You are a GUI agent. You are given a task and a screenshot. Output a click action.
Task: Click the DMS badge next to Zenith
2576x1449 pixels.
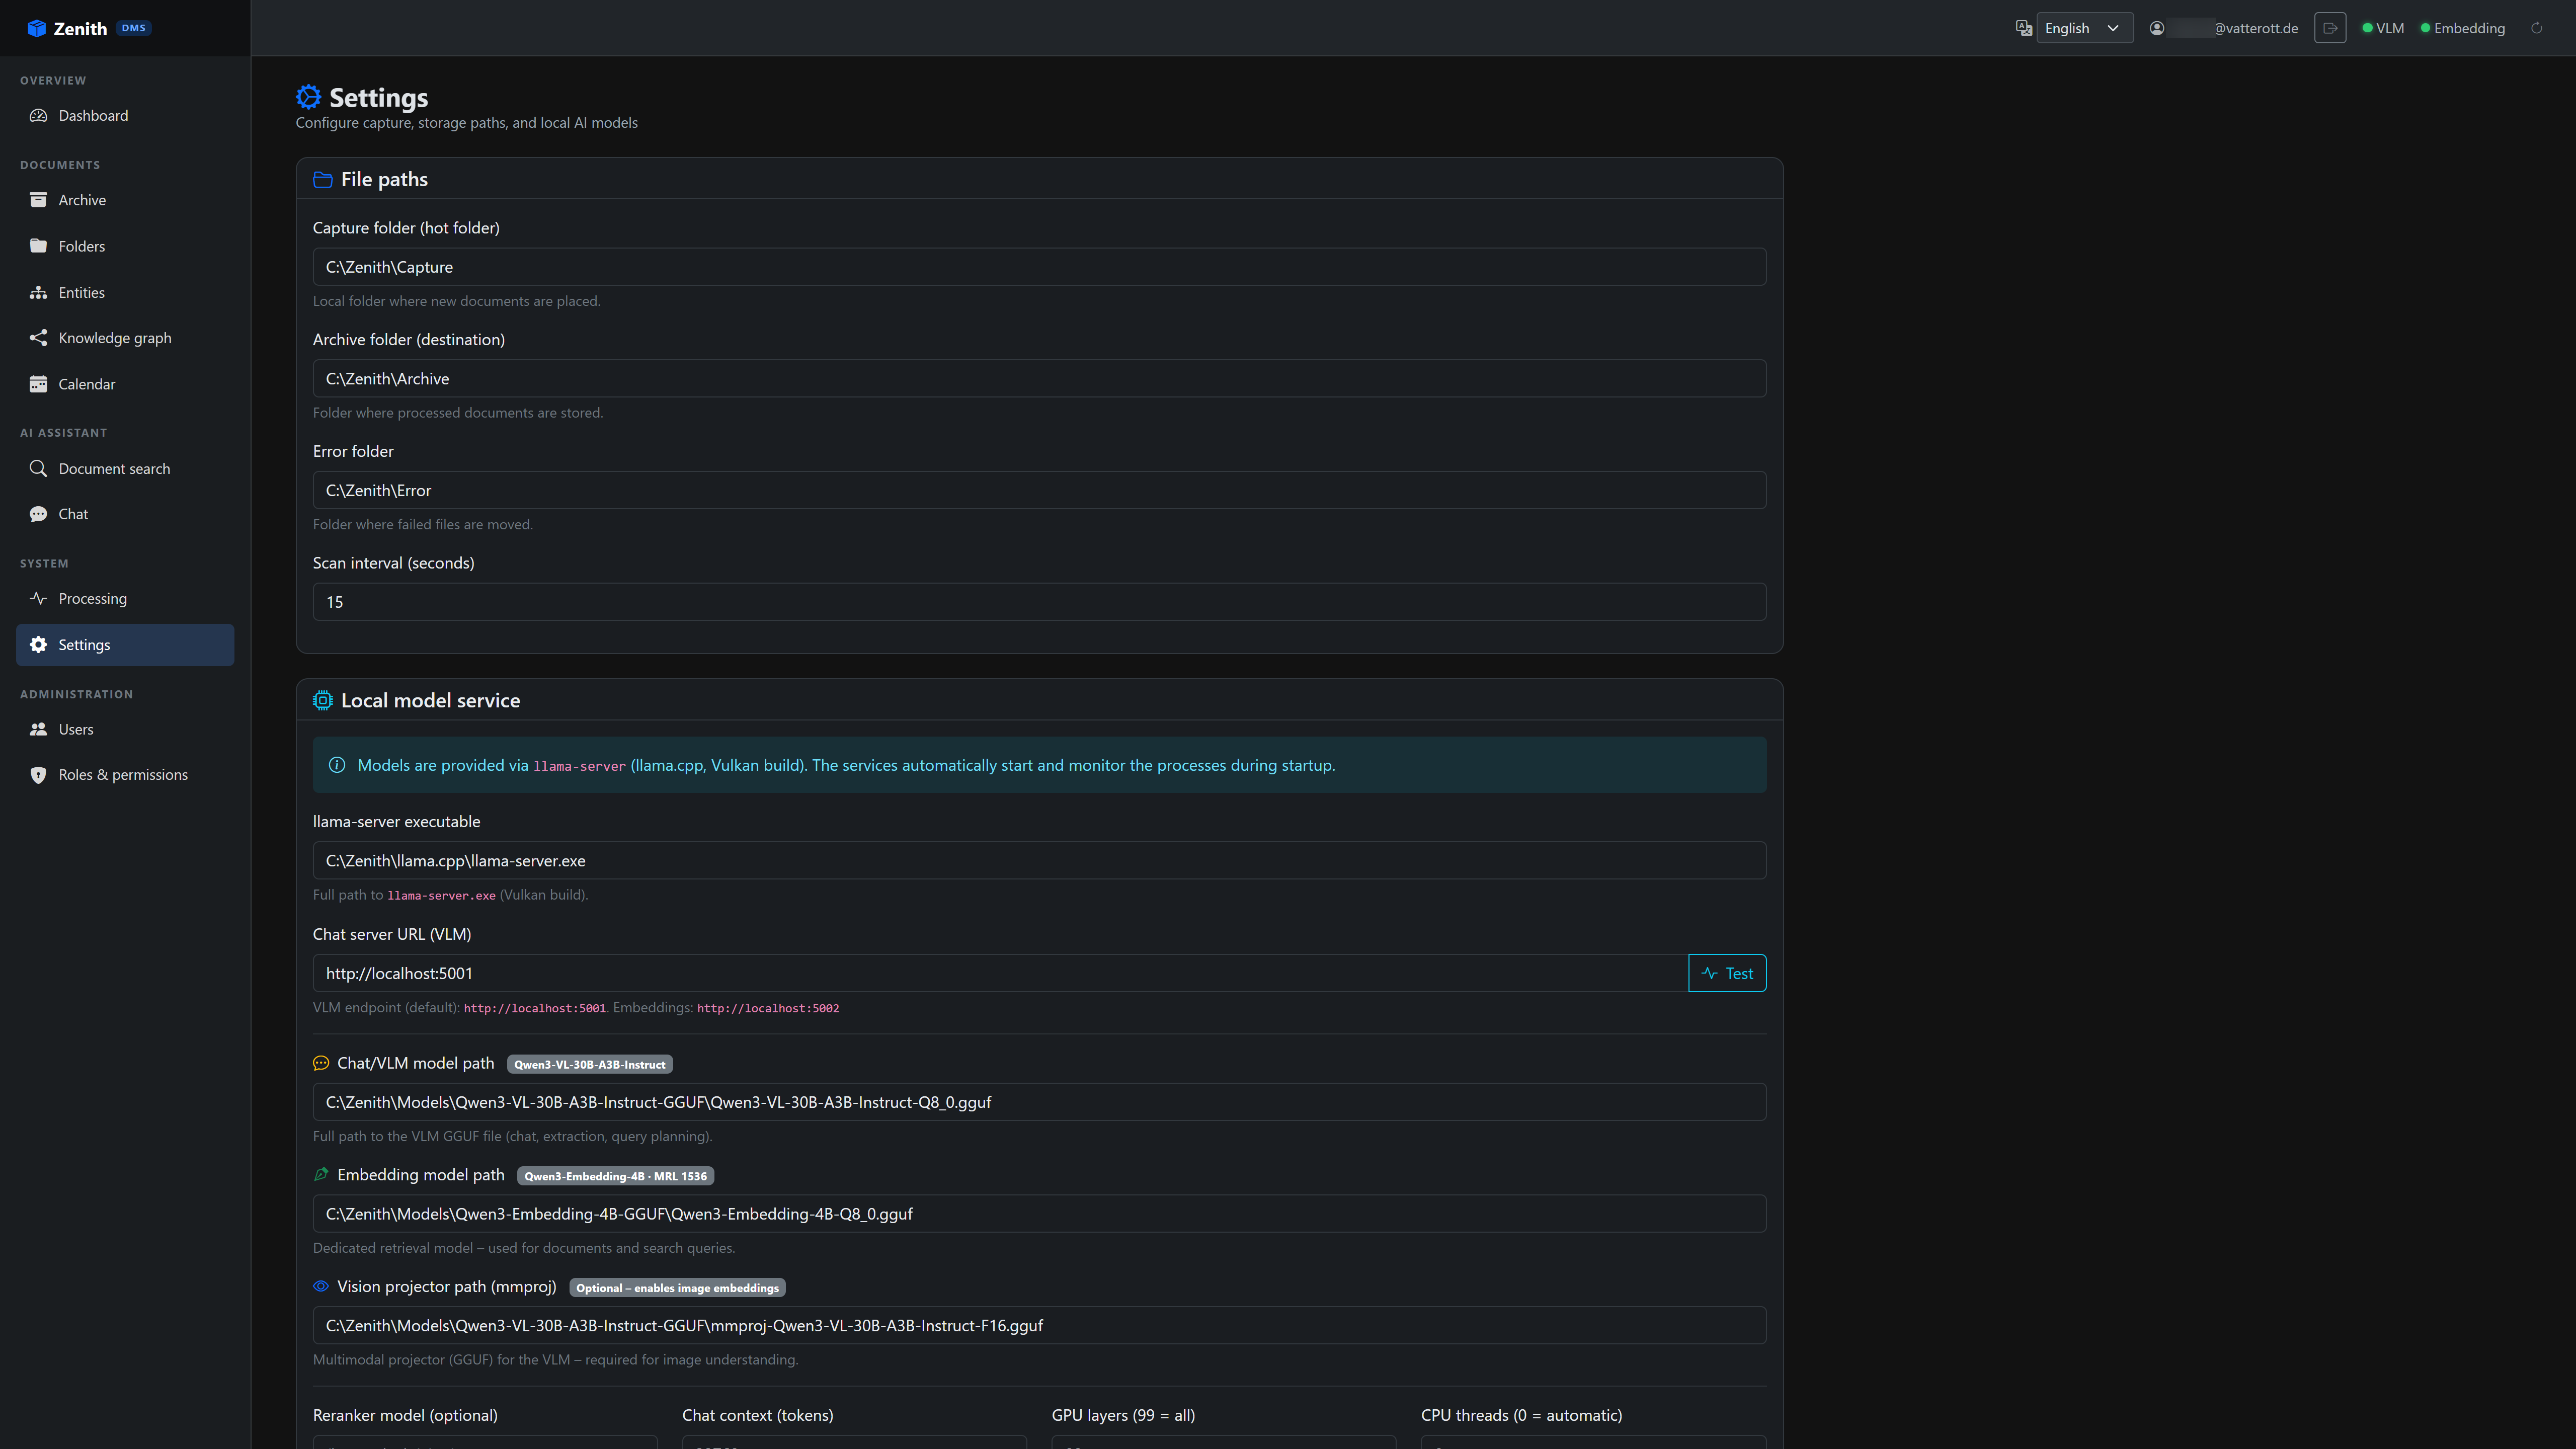134,28
